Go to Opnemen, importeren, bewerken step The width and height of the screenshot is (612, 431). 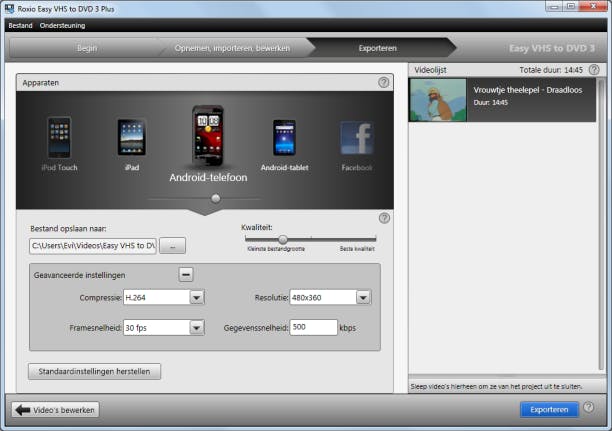coord(232,48)
